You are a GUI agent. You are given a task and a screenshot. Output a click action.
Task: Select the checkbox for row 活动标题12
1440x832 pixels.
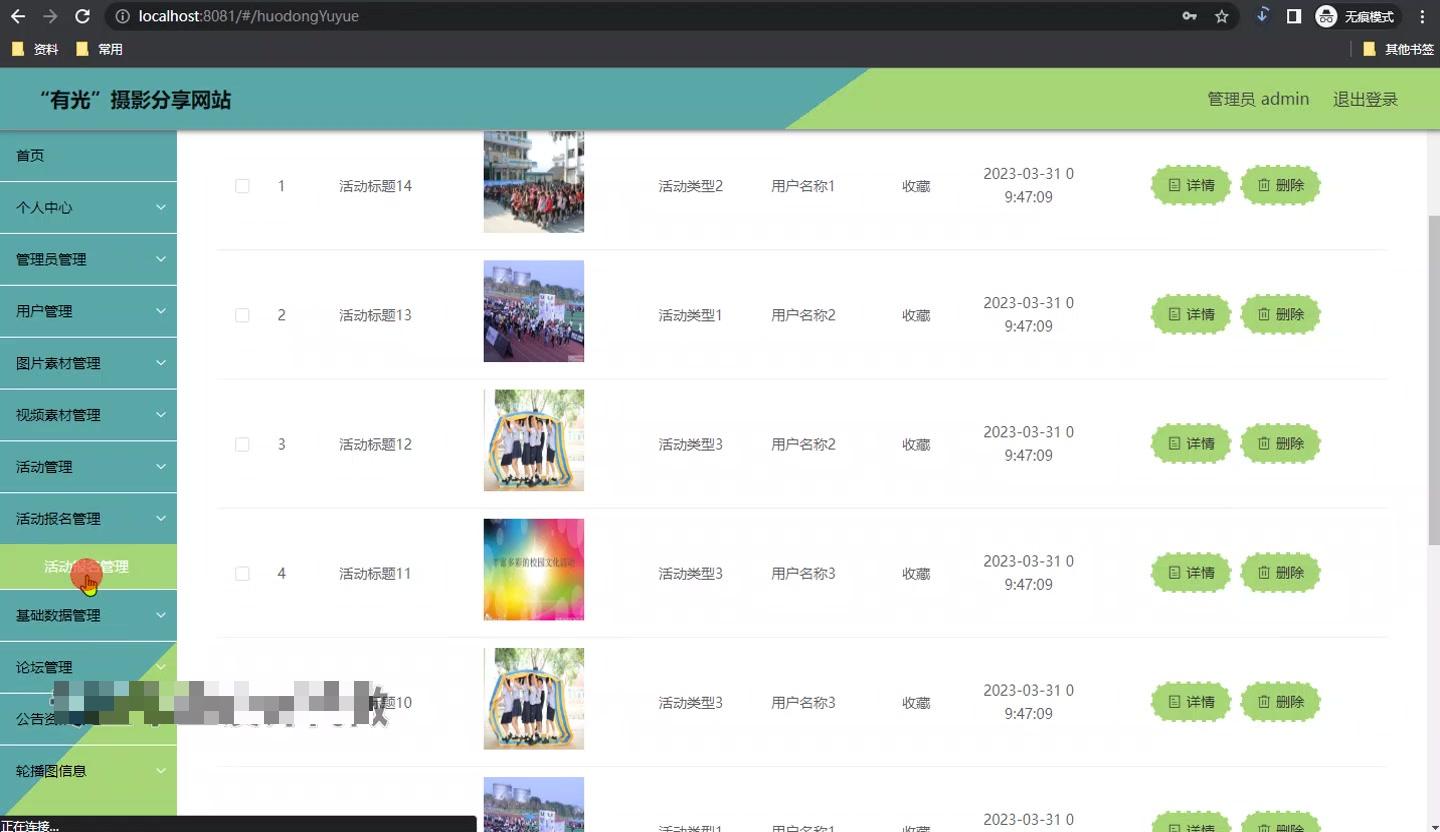coord(242,444)
